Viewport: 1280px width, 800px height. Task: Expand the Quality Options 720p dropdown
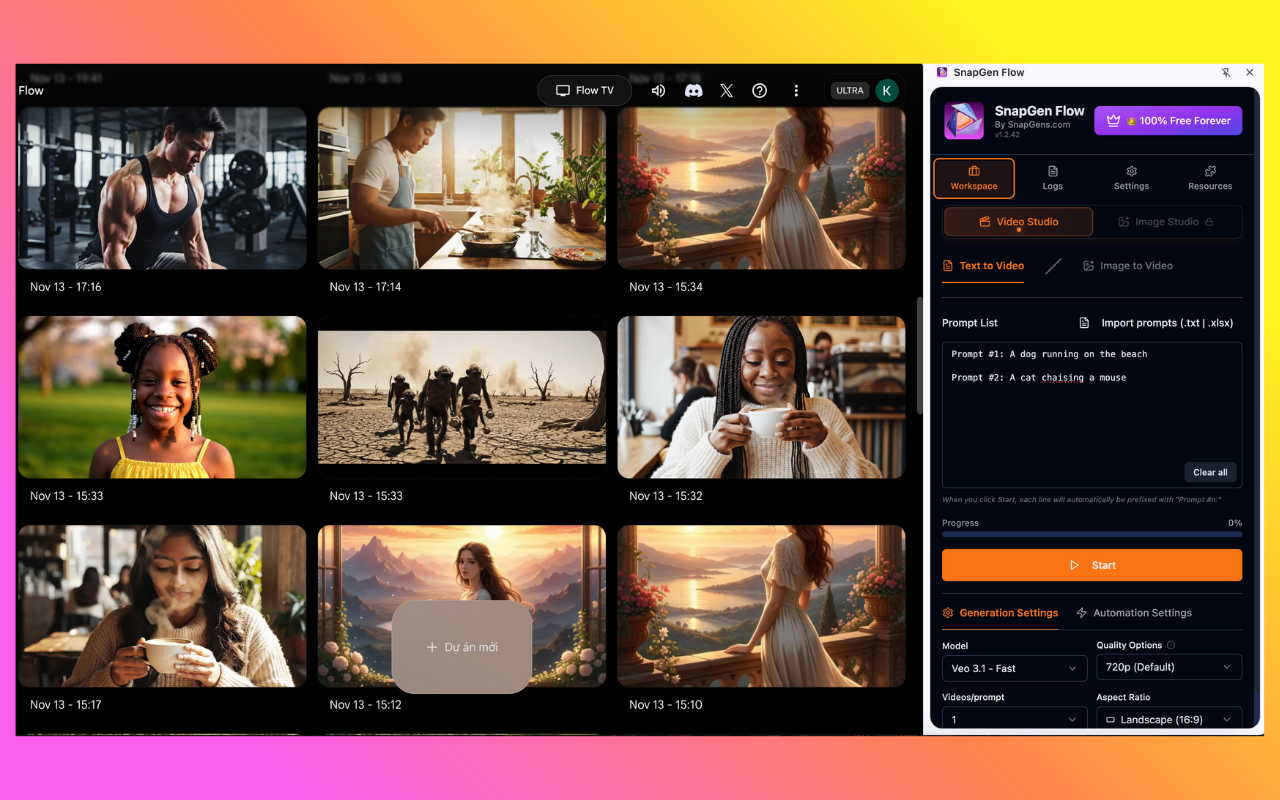pos(1169,667)
